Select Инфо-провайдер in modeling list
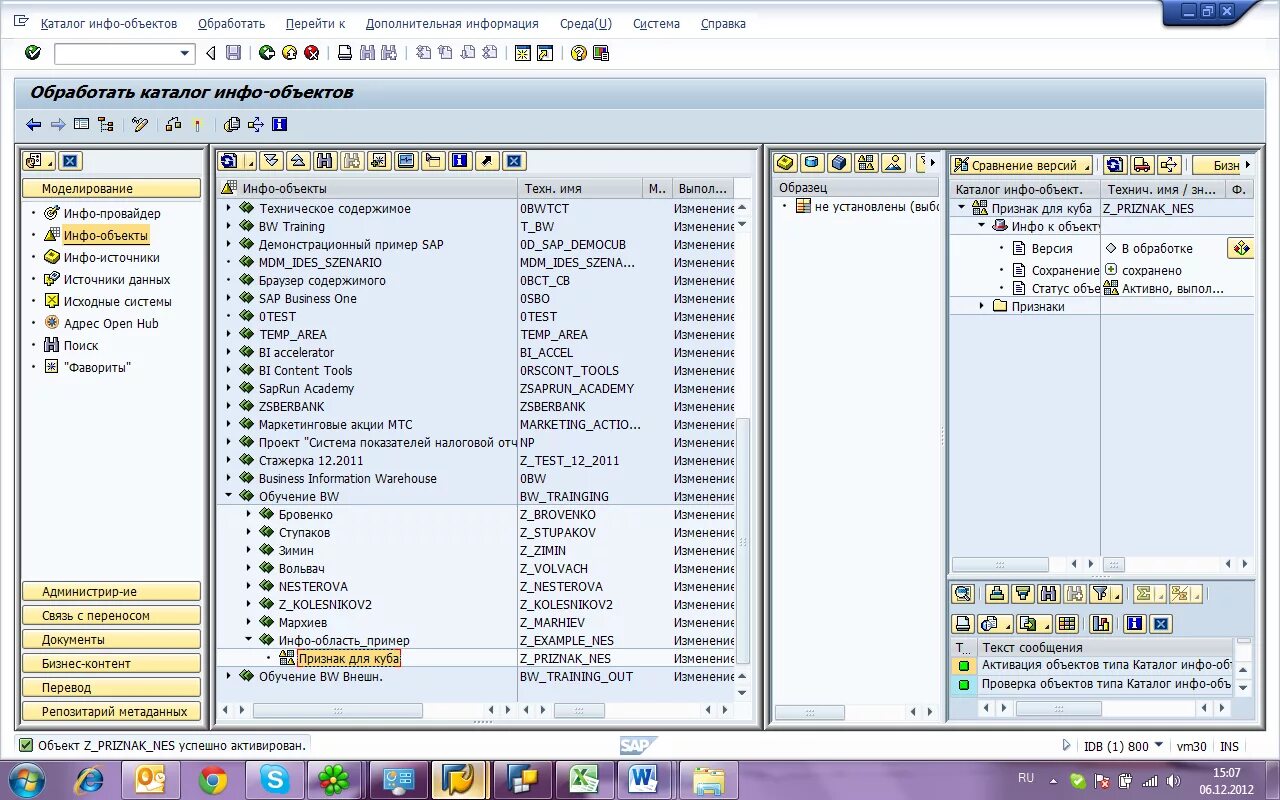This screenshot has height=800, width=1280. coord(112,213)
